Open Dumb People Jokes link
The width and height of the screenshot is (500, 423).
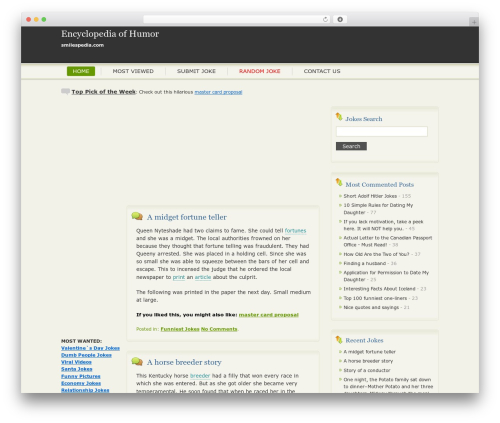click(86, 355)
